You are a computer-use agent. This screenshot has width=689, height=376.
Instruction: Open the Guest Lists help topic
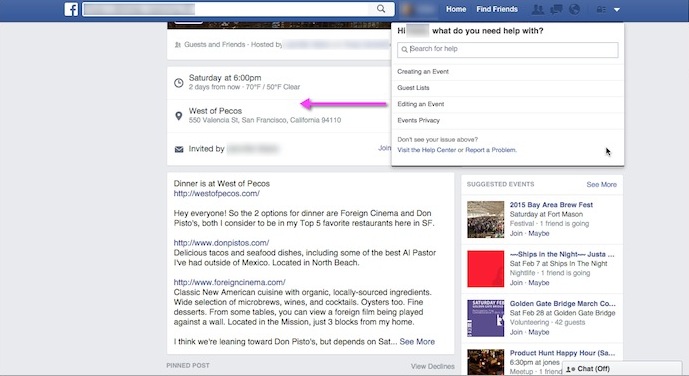[x=413, y=88]
